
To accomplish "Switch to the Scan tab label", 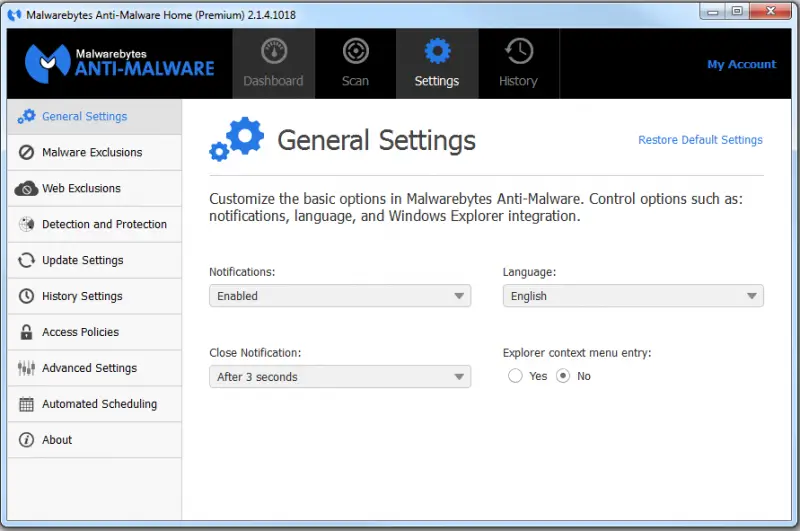I will point(355,81).
